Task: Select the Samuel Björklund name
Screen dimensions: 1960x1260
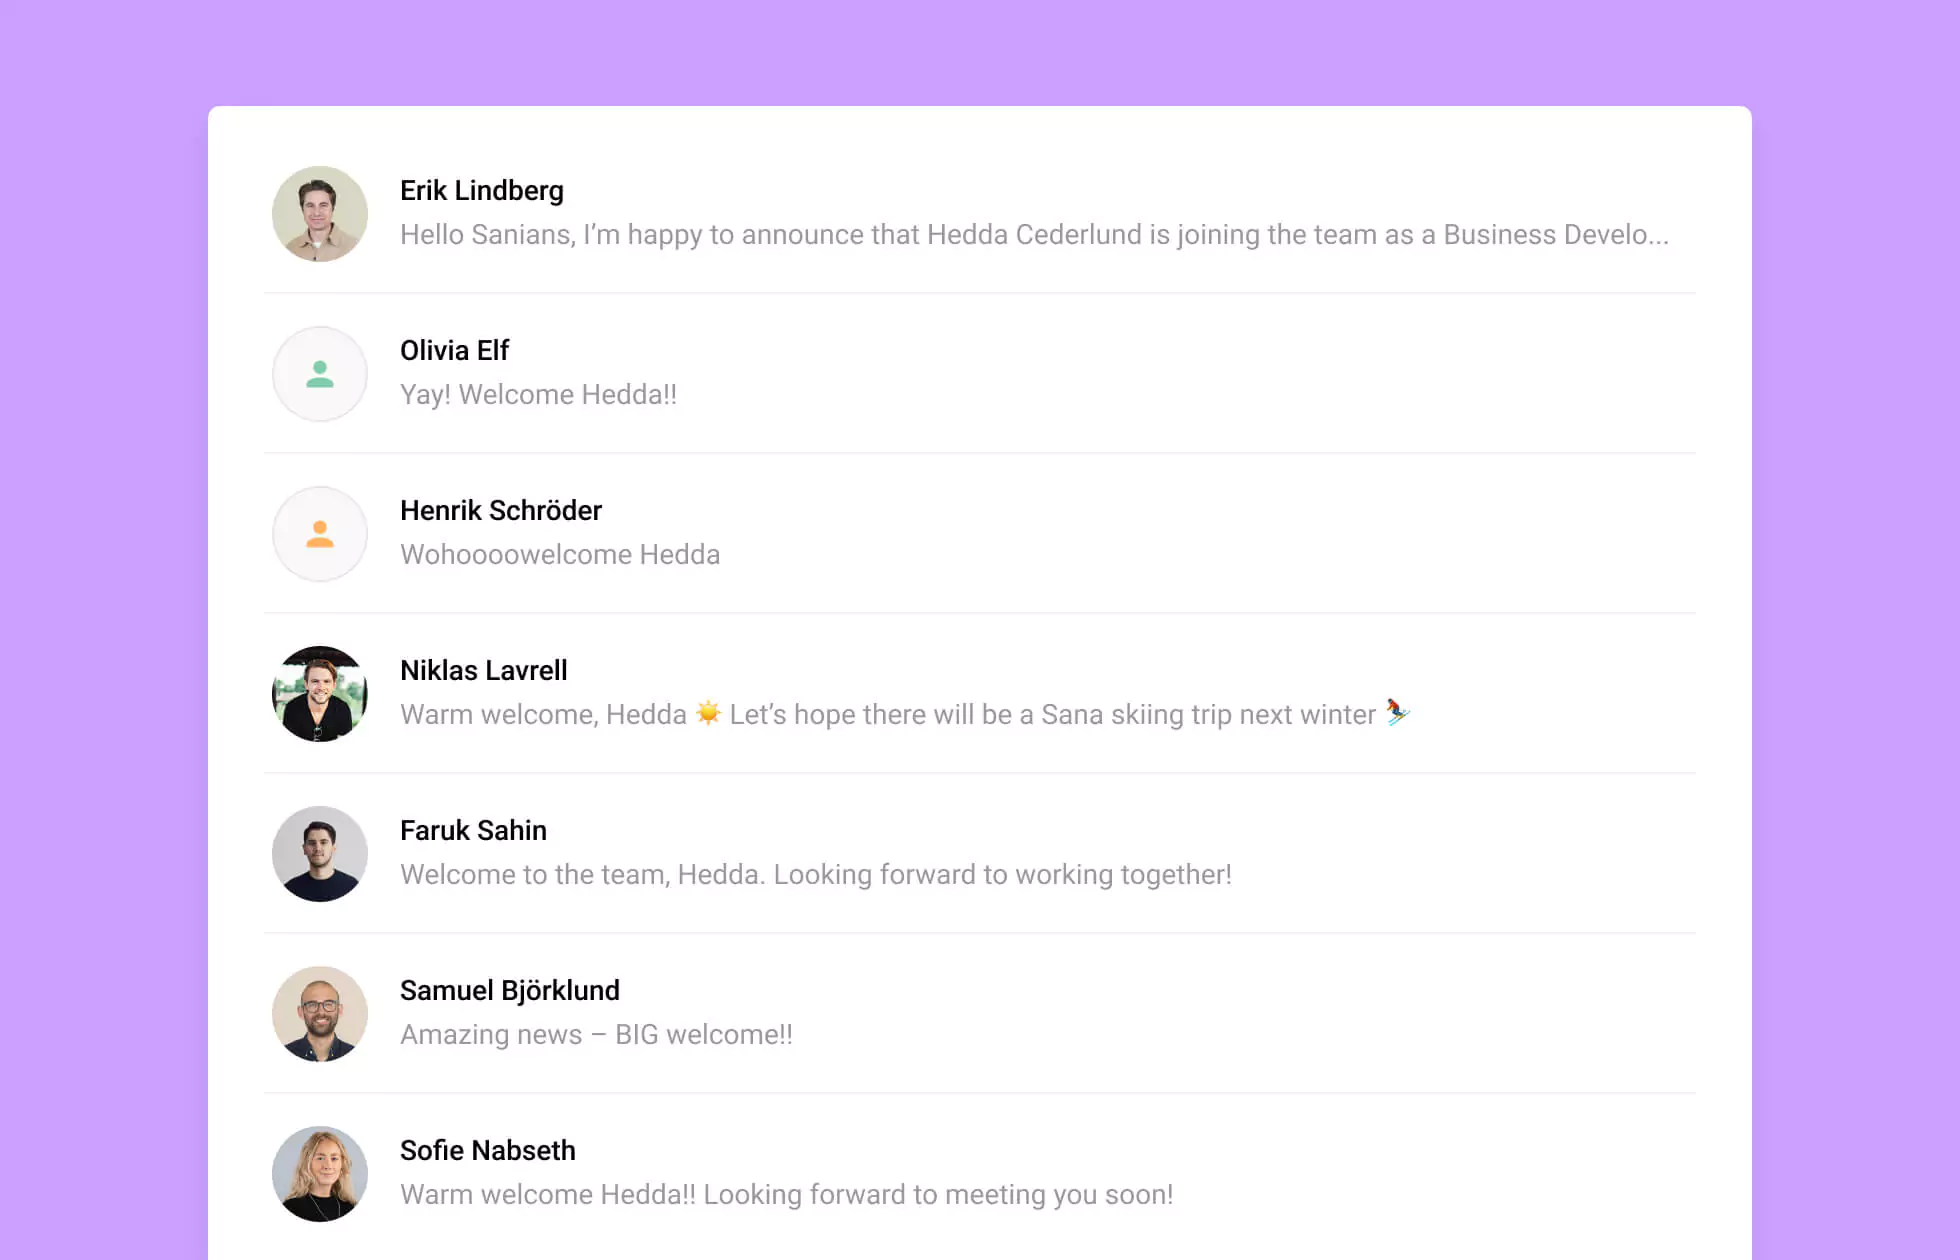Action: coord(509,990)
